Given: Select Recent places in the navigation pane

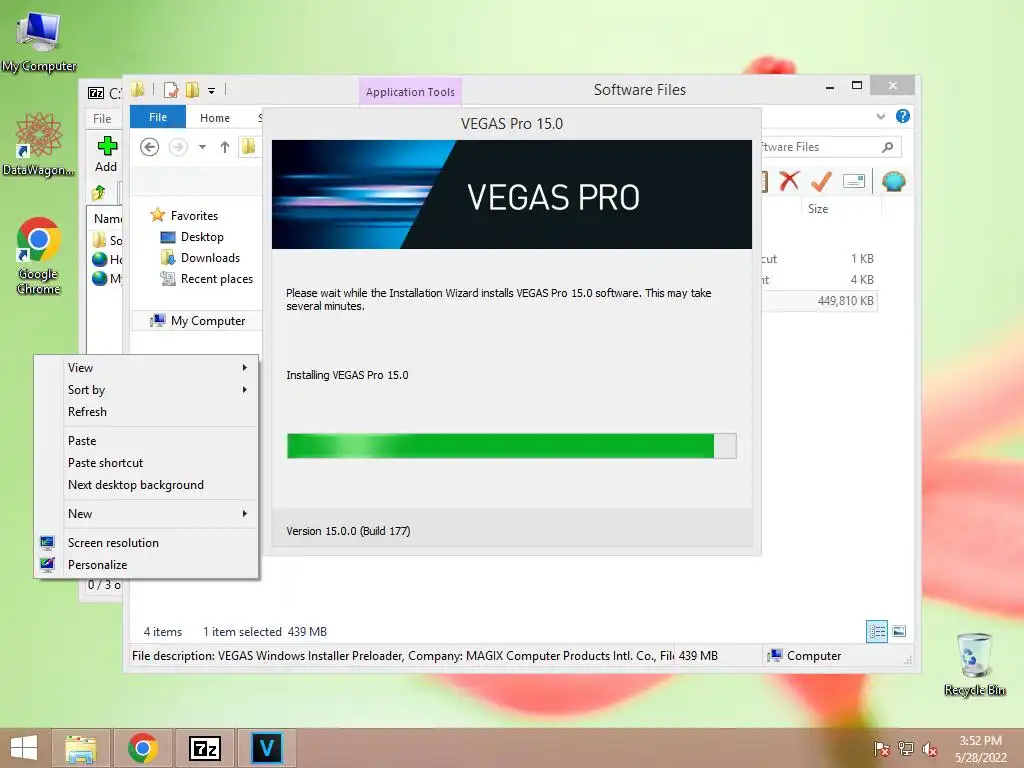Looking at the screenshot, I should (x=216, y=279).
